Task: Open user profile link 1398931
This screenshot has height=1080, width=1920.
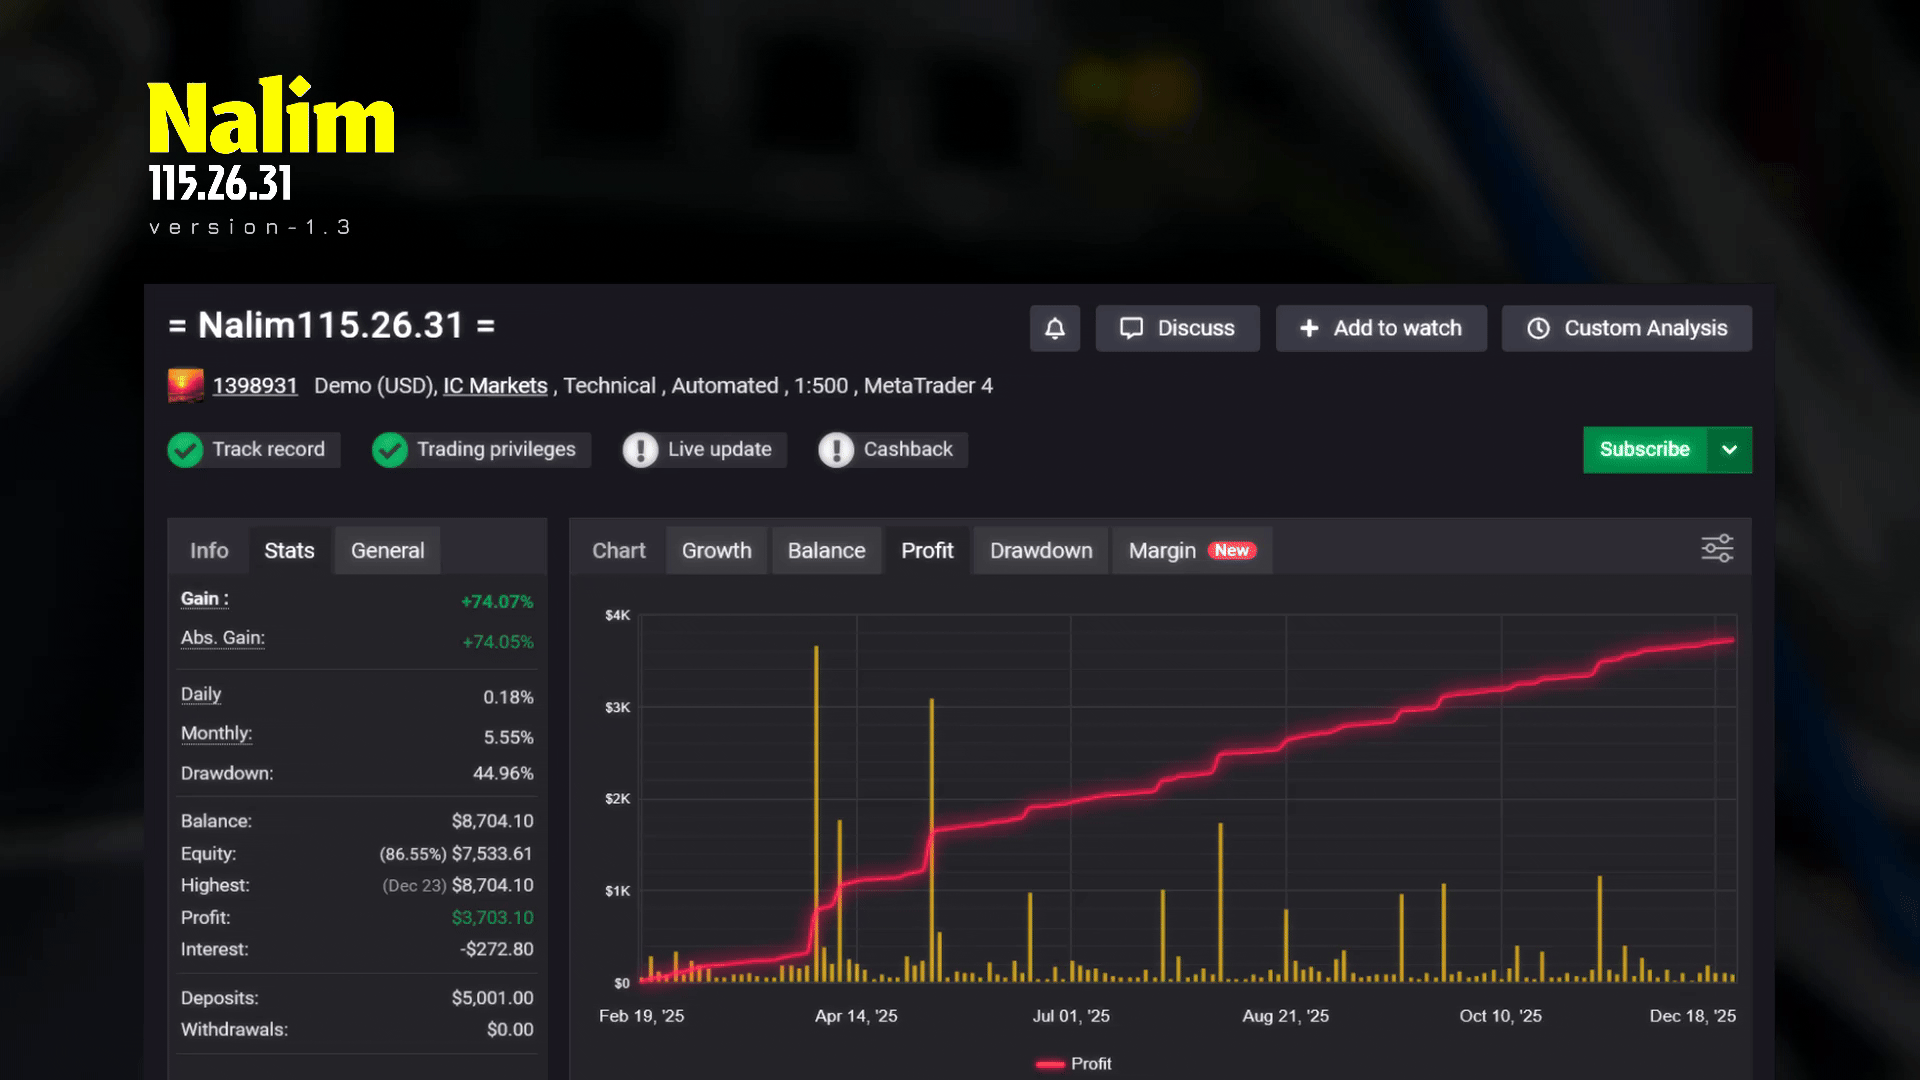Action: click(255, 386)
